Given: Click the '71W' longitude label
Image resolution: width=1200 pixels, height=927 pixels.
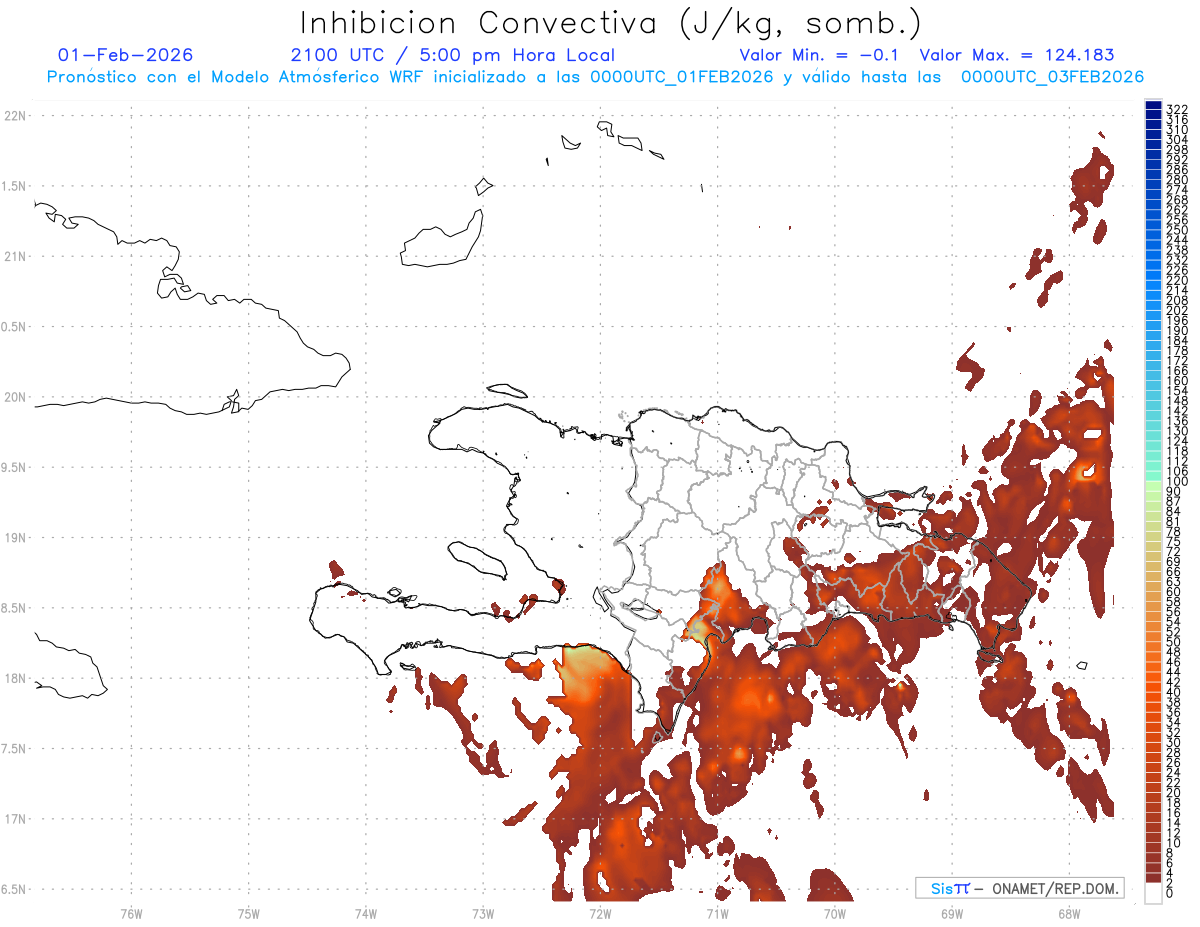Looking at the screenshot, I should (717, 913).
